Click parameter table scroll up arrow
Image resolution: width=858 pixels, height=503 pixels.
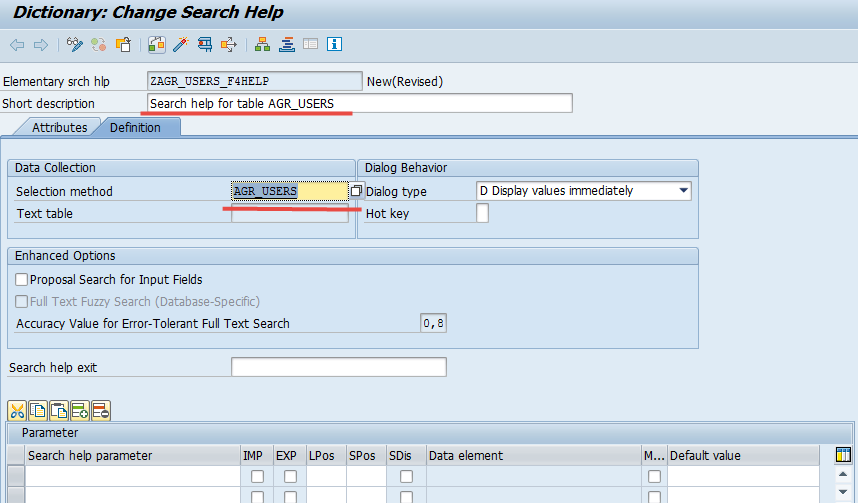[x=843, y=474]
